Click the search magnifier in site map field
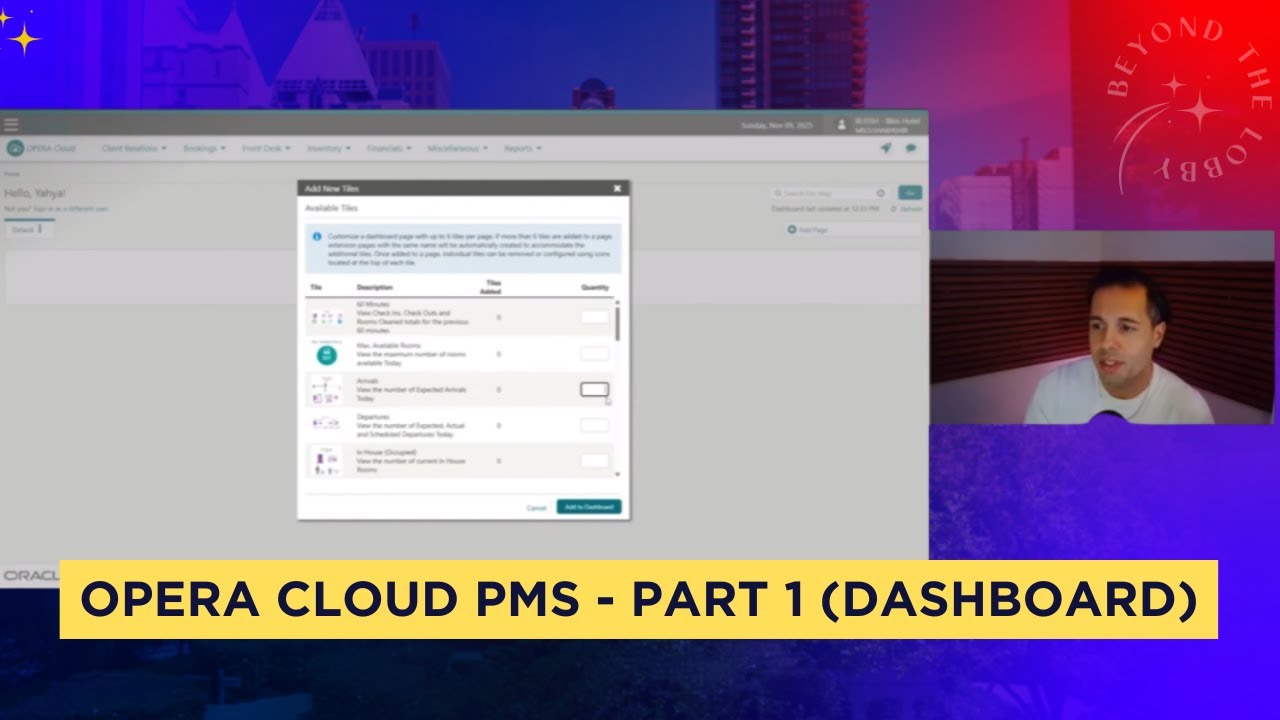The width and height of the screenshot is (1280, 720). point(777,193)
